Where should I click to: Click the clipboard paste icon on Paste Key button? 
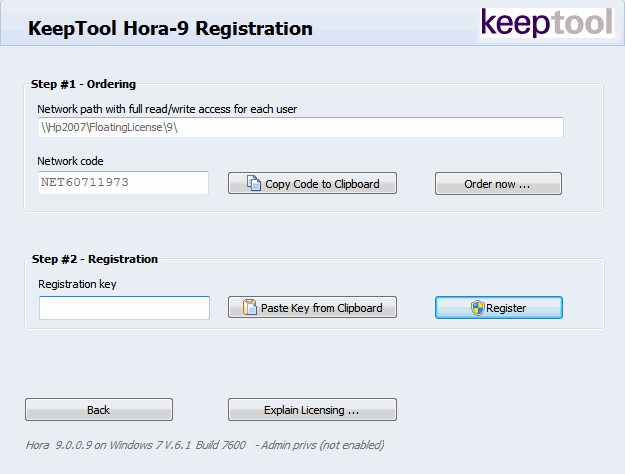point(250,307)
